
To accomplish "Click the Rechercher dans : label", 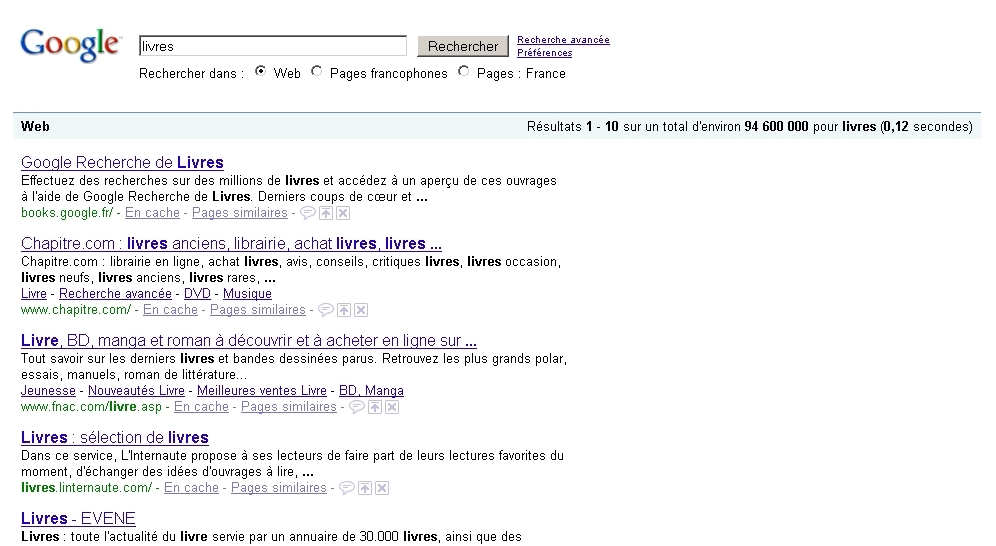I will click(x=191, y=74).
